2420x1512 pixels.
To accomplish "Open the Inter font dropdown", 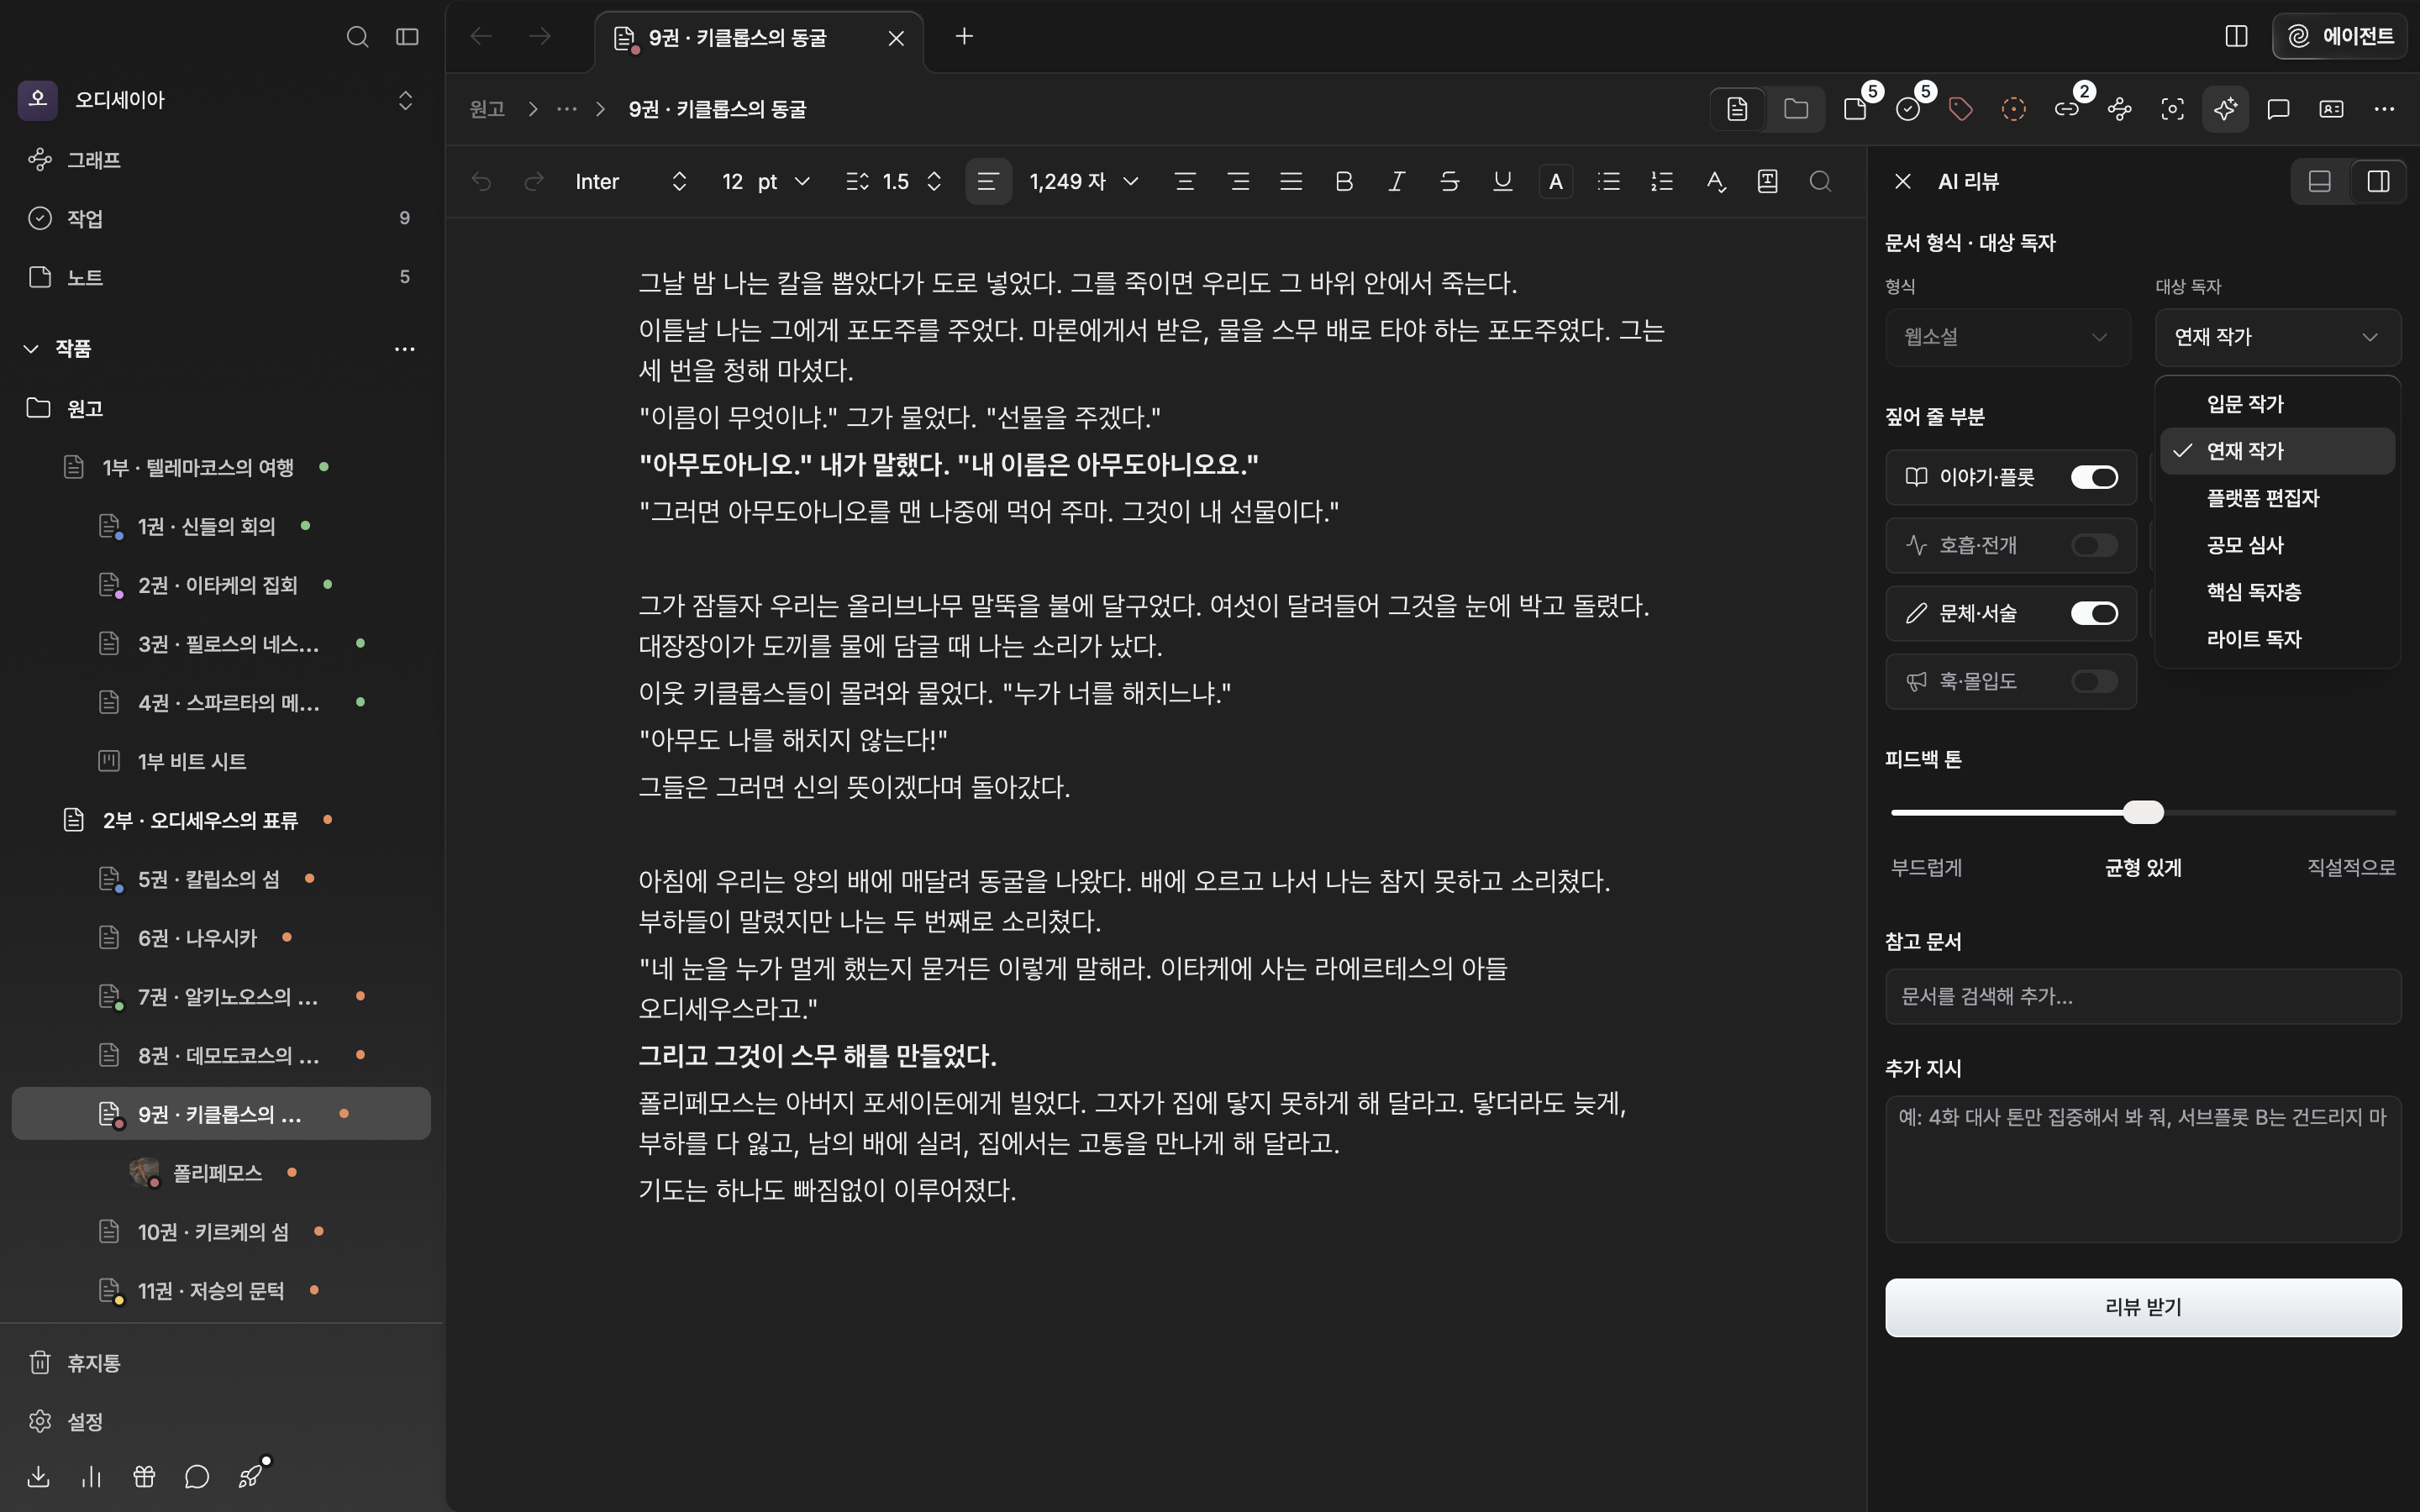I will (x=630, y=181).
